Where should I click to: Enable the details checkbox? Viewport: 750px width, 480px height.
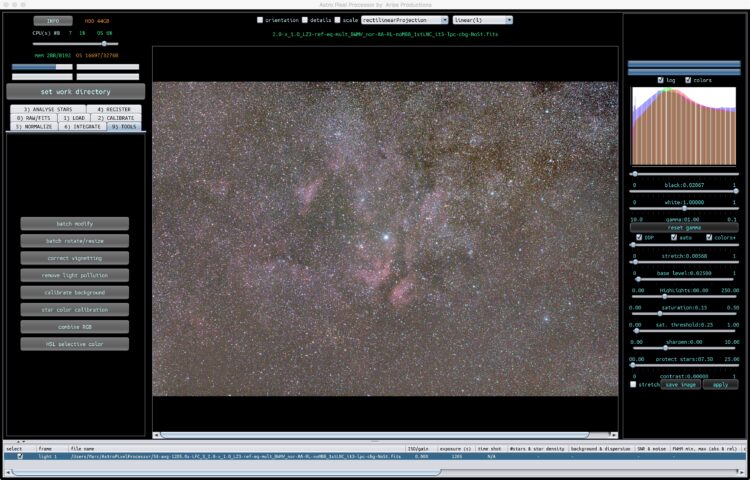coord(305,20)
